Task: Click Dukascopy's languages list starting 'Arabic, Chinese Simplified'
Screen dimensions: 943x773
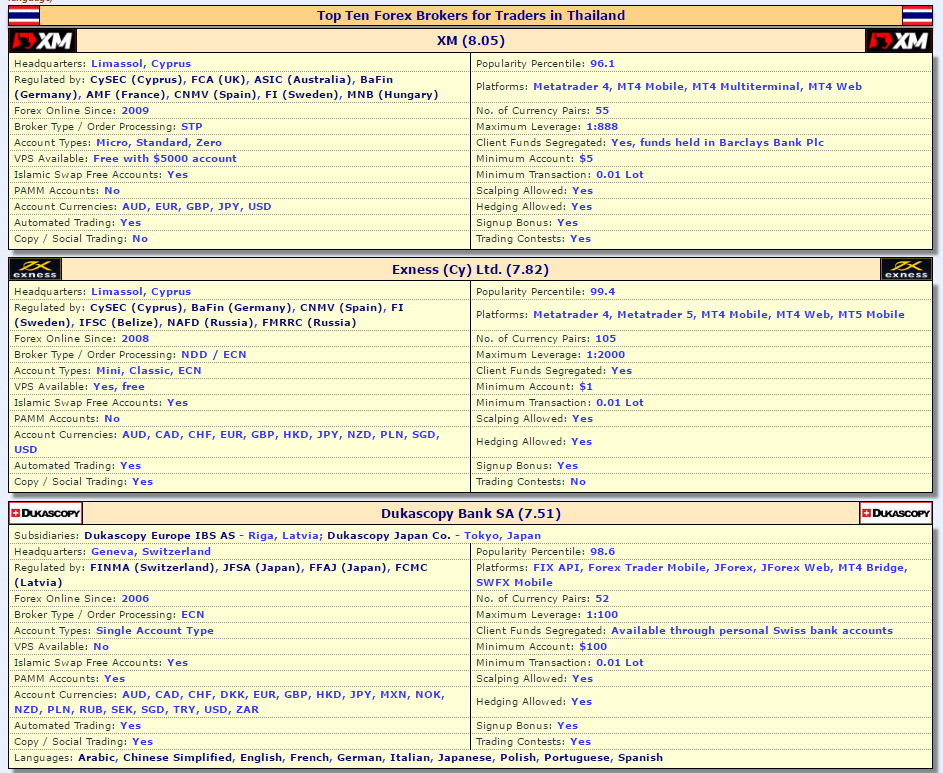Action: [x=370, y=758]
